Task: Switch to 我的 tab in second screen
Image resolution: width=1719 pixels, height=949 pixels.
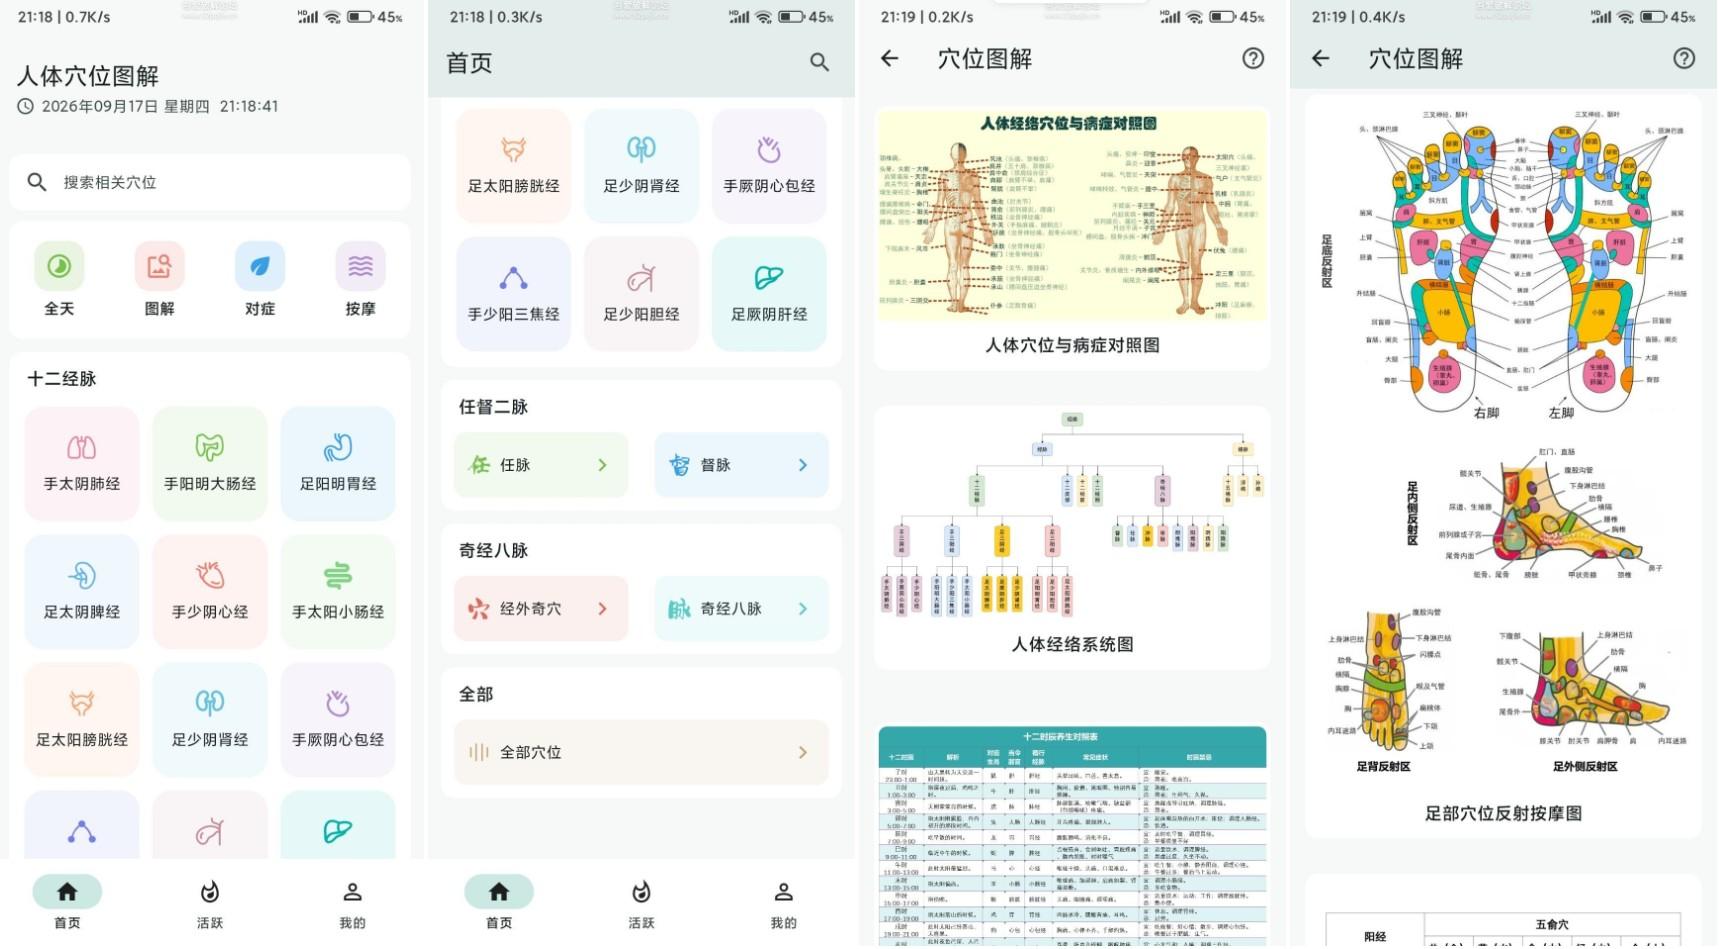Action: pyautogui.click(x=784, y=903)
